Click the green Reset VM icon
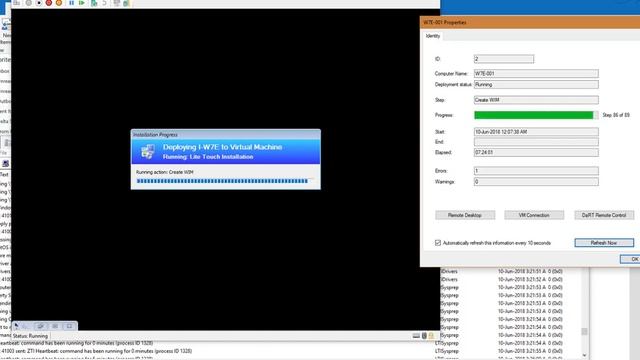The width and height of the screenshot is (640, 360). tap(82, 3)
